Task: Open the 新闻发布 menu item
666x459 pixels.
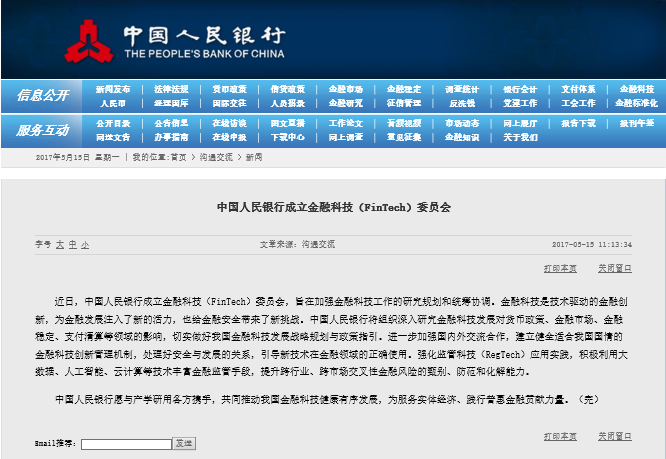Action: (x=113, y=89)
